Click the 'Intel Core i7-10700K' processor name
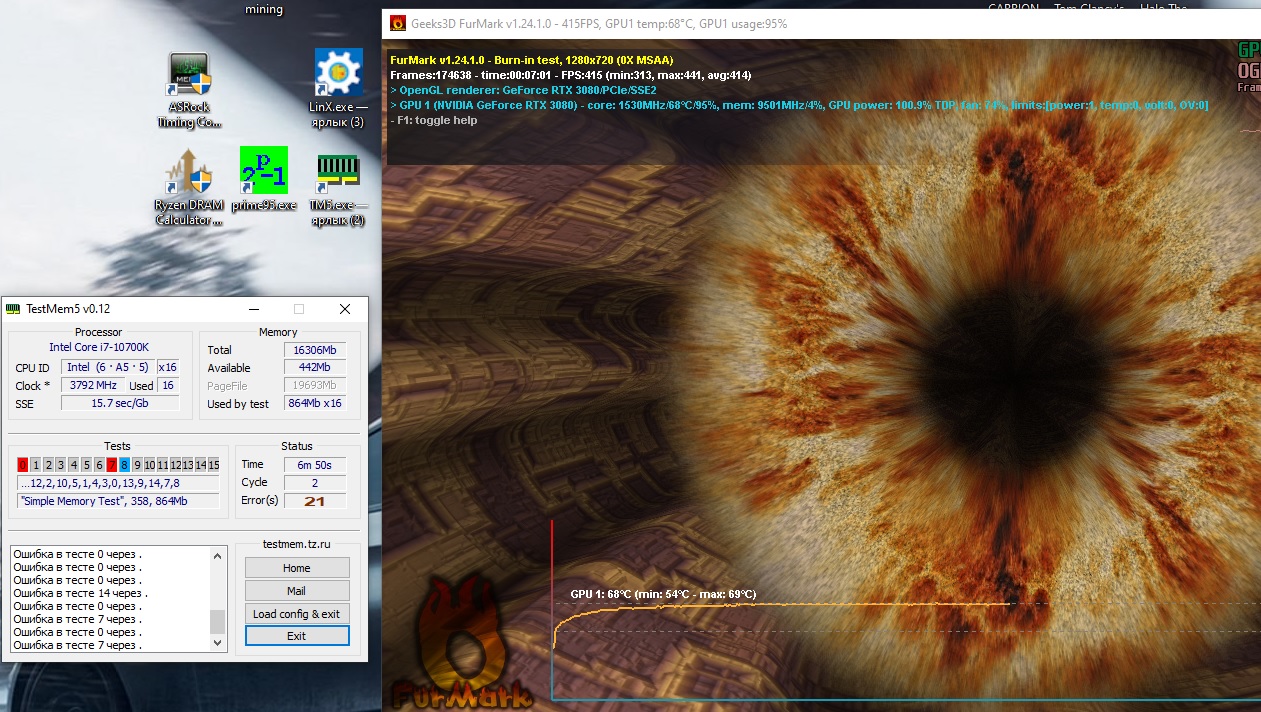 [x=99, y=347]
